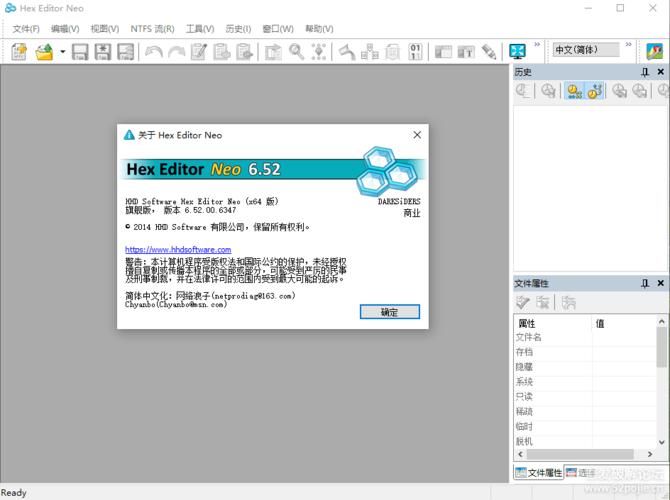Select the 隐藏 property row
Screen dimensions: 670x500
pos(585,367)
